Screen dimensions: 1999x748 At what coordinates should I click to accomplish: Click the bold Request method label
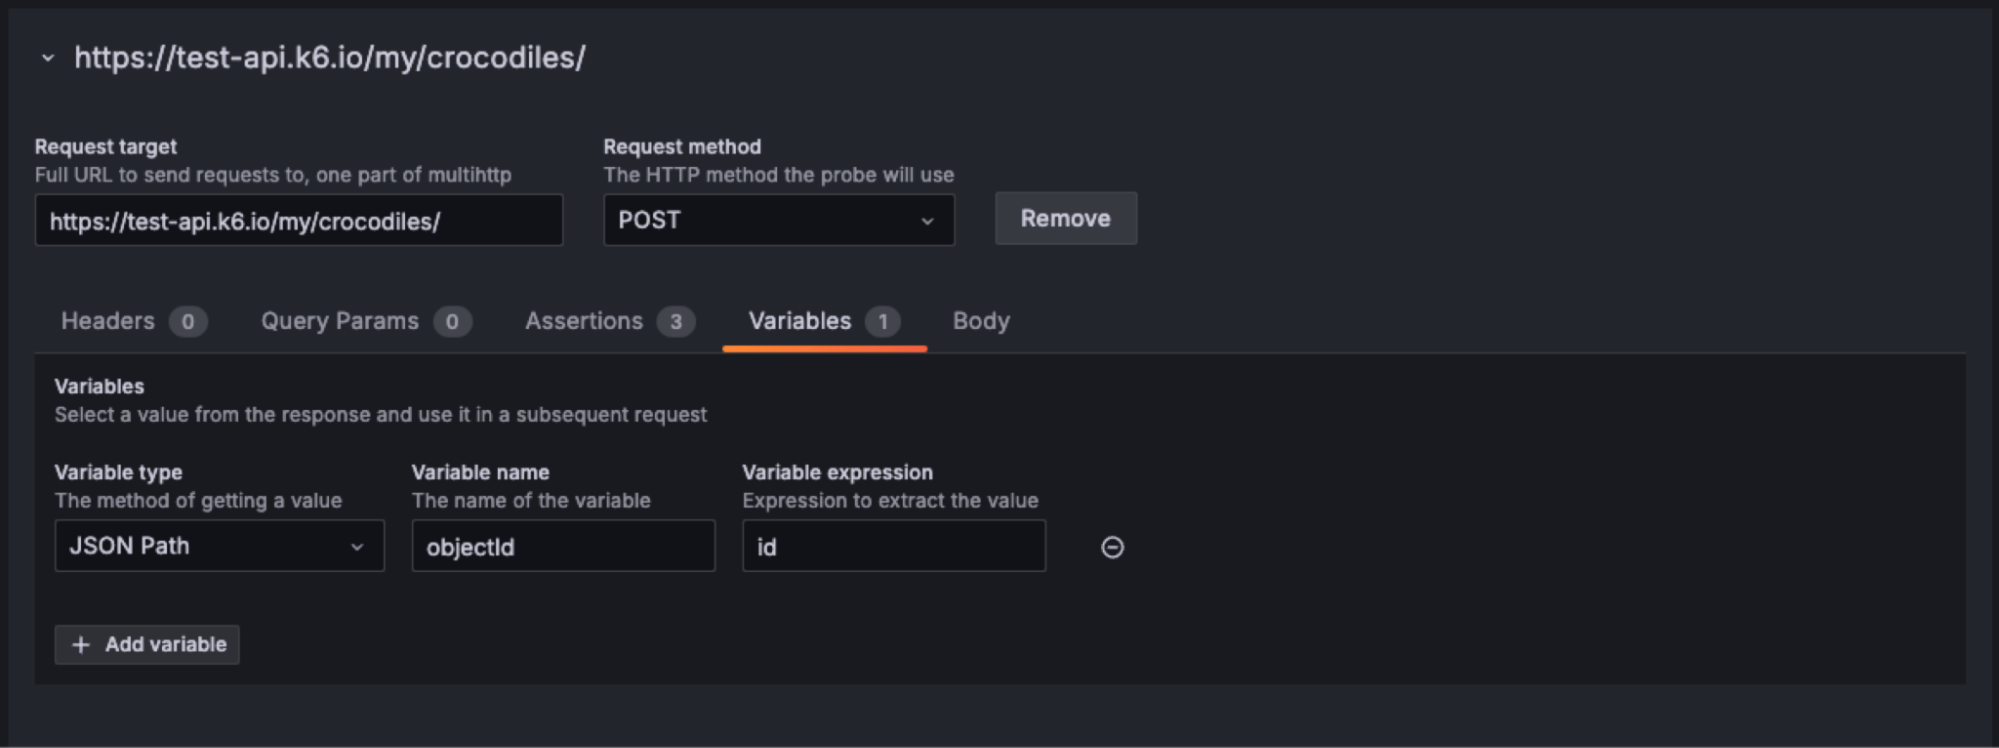[682, 146]
